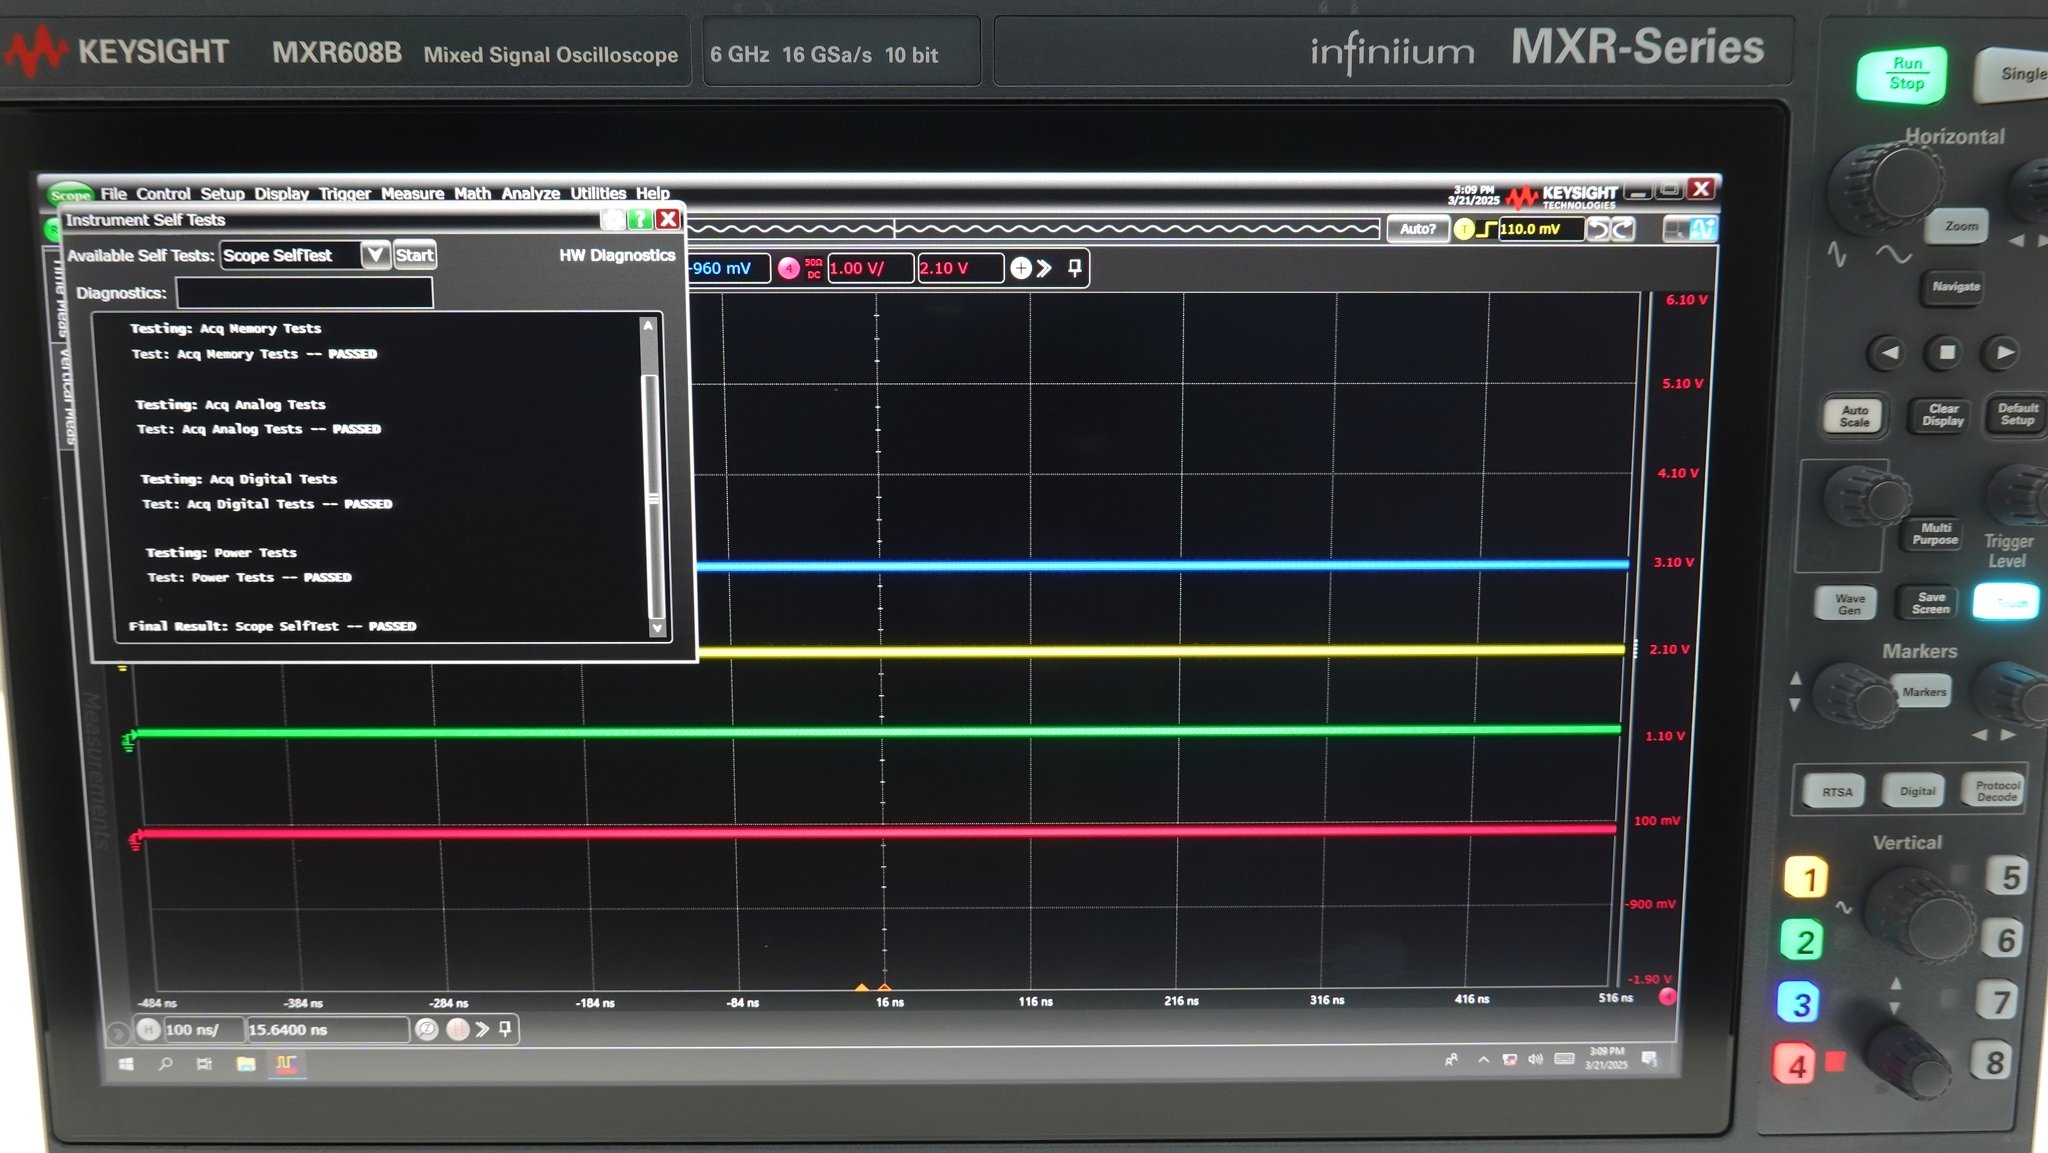Screen dimensions: 2048x1153
Task: Click the round icon beside the zoom magnifier
Action: pyautogui.click(x=457, y=1029)
